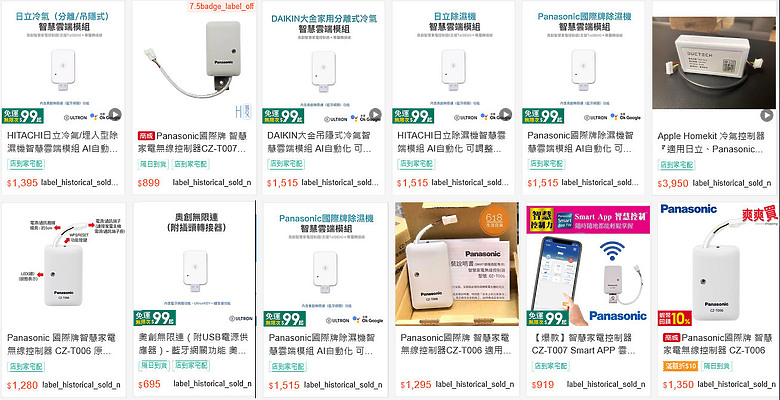Play video on DAIKIN大金 product thumbnail
Viewport: 780px width, 400px height.
coord(375,114)
